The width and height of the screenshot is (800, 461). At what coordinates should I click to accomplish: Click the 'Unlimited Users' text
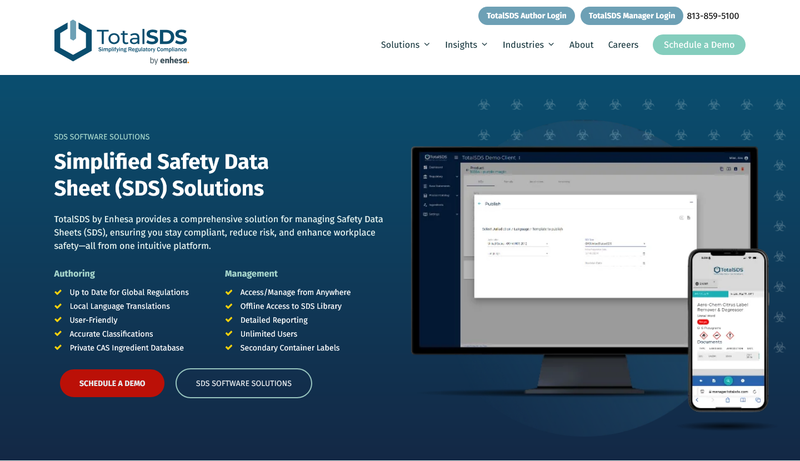point(269,334)
